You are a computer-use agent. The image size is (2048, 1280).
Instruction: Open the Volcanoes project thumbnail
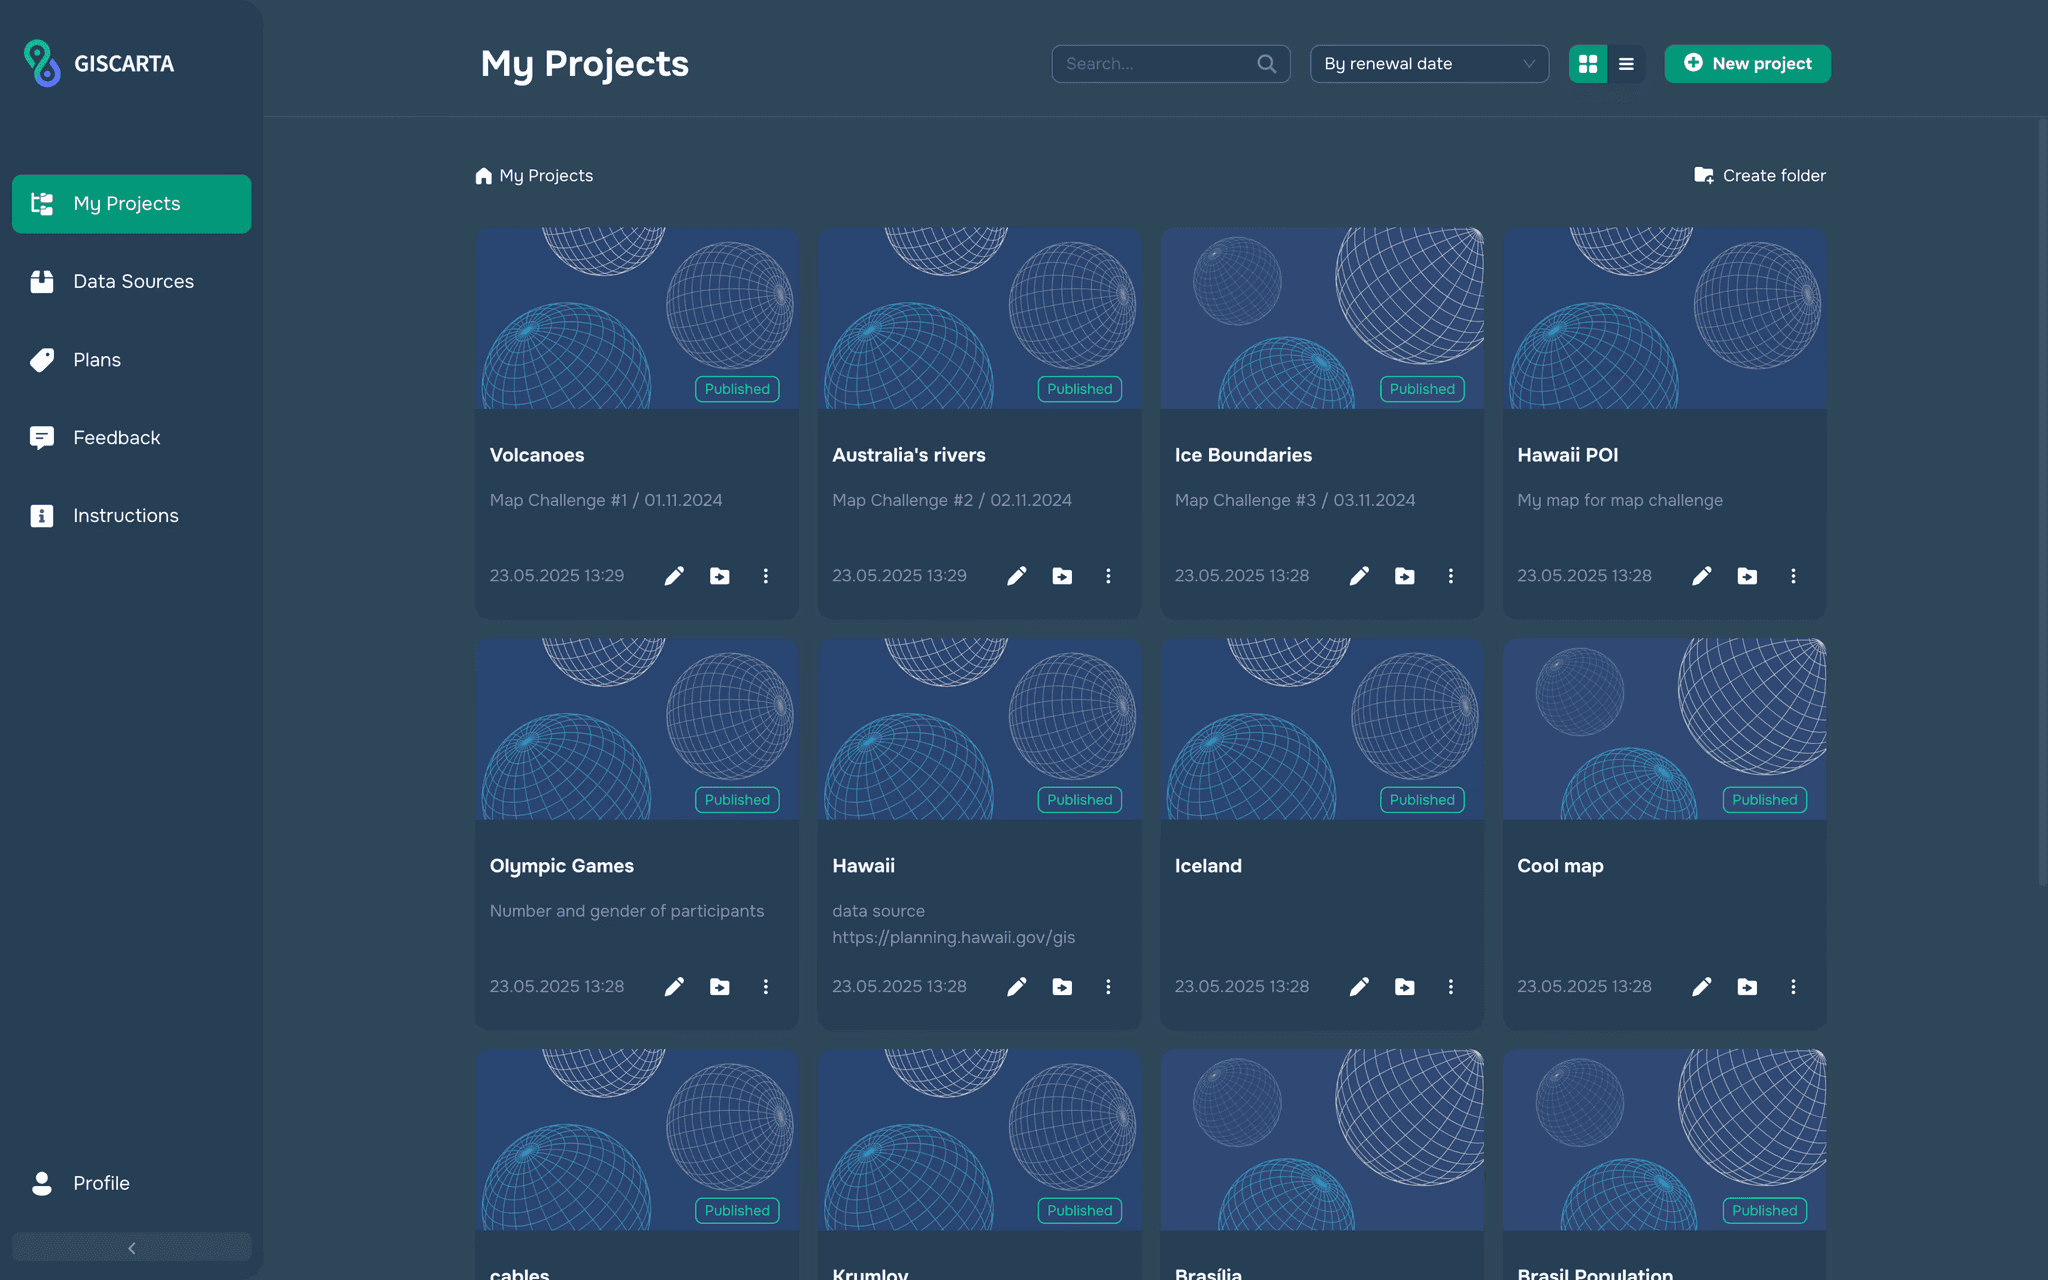[636, 318]
